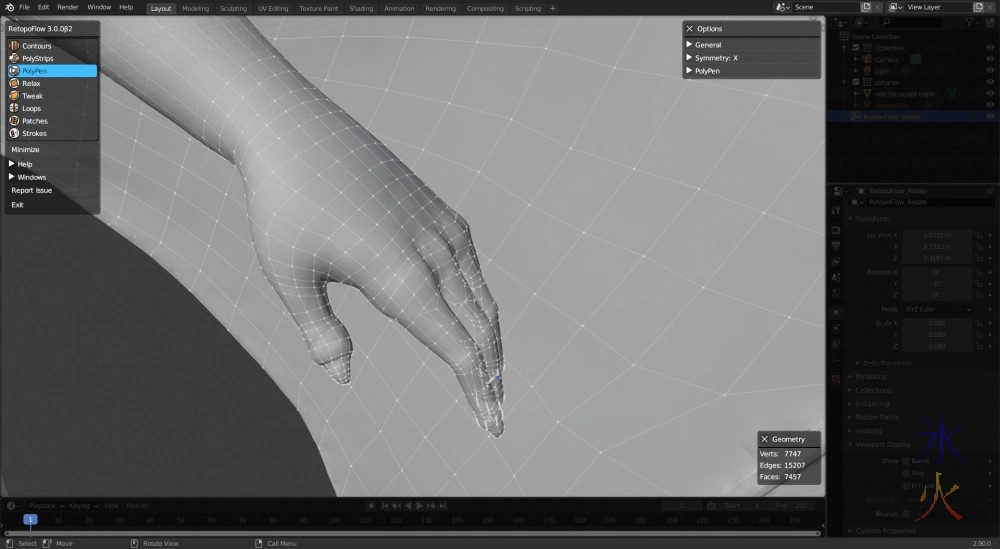Activate the PolyPen tool
1000x549 pixels.
(35, 71)
